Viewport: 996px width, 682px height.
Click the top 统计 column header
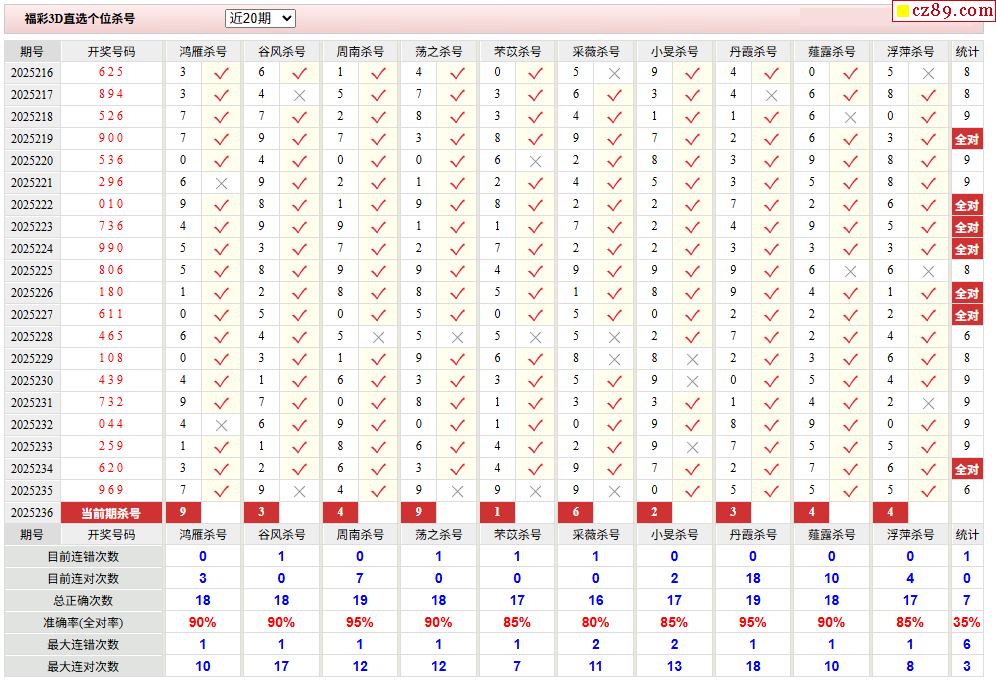[967, 51]
